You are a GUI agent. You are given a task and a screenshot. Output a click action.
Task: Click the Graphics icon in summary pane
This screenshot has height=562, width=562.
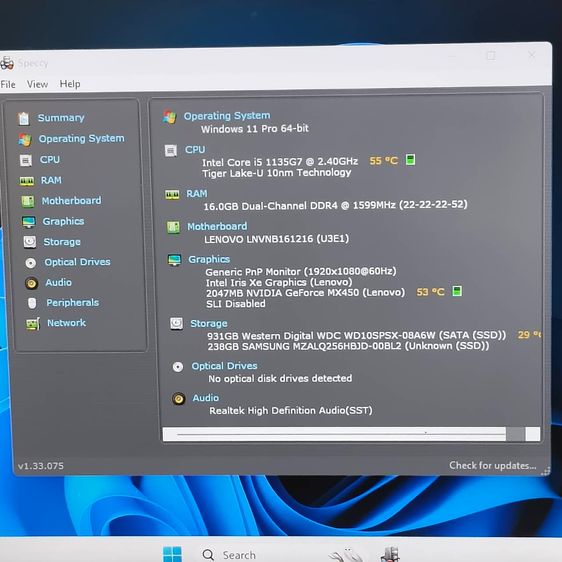coord(175,260)
